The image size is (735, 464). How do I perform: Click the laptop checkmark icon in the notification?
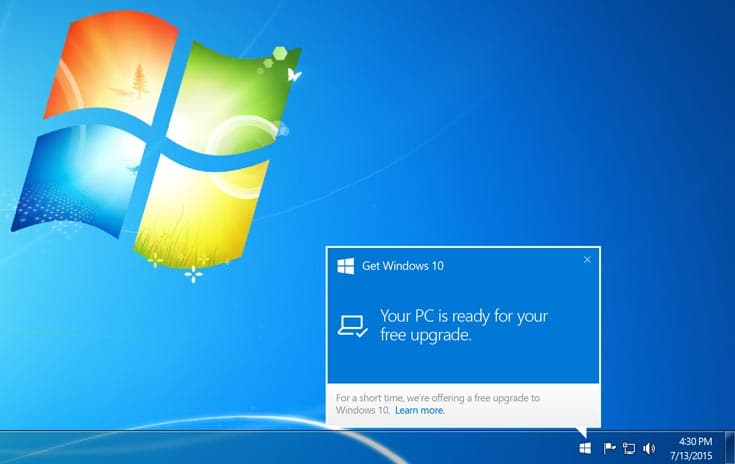pos(352,326)
